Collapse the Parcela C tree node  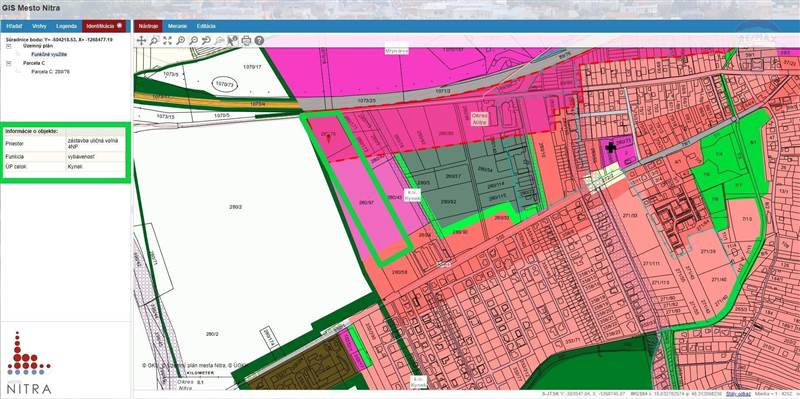pos(9,63)
